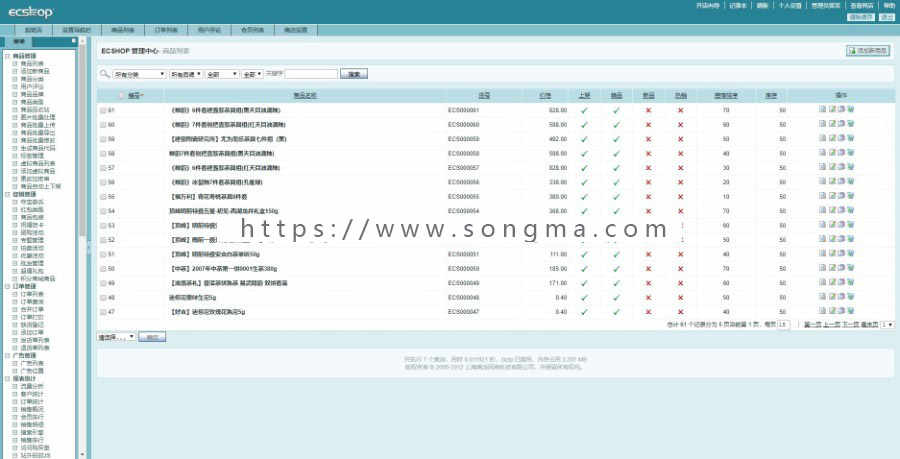Open the 请选择 batch action dropdown

coord(117,337)
